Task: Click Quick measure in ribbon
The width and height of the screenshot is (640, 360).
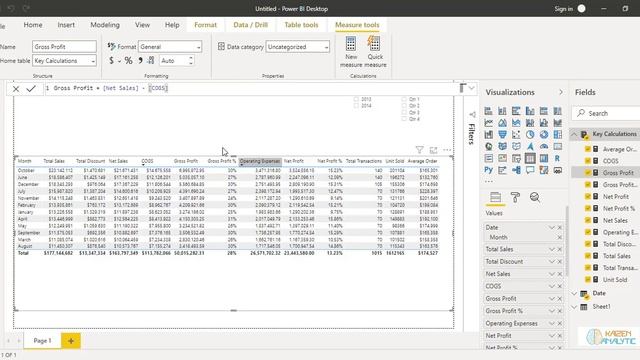Action: click(x=375, y=52)
